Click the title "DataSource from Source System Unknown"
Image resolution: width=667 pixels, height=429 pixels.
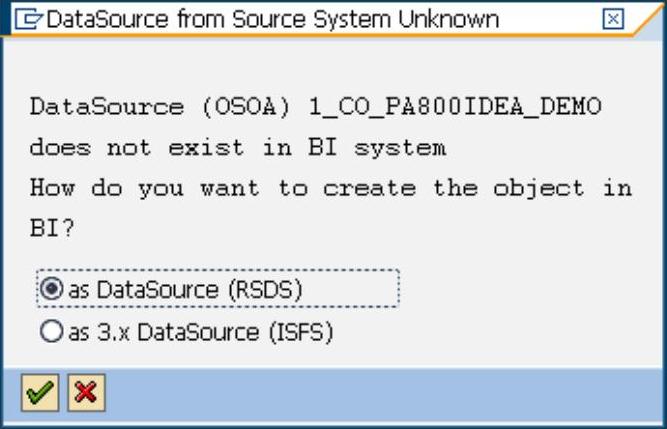click(x=272, y=18)
